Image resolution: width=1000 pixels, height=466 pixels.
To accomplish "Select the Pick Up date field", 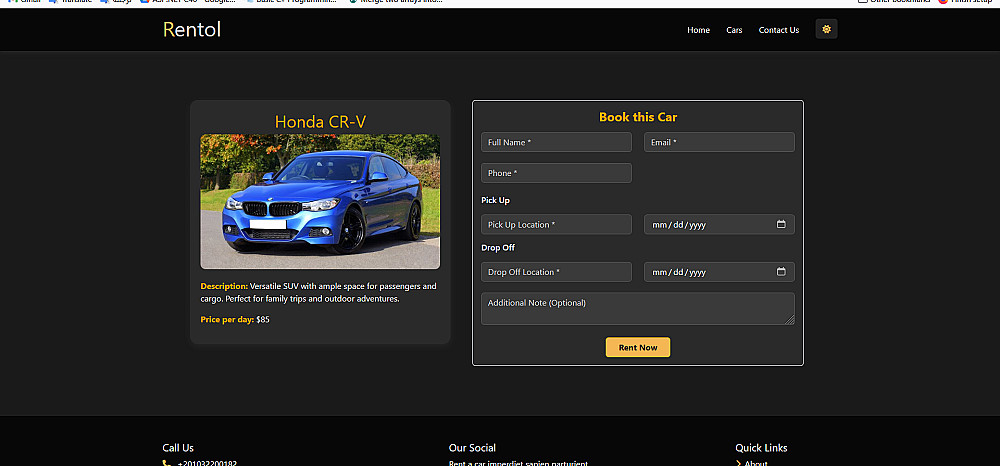I will click(719, 224).
